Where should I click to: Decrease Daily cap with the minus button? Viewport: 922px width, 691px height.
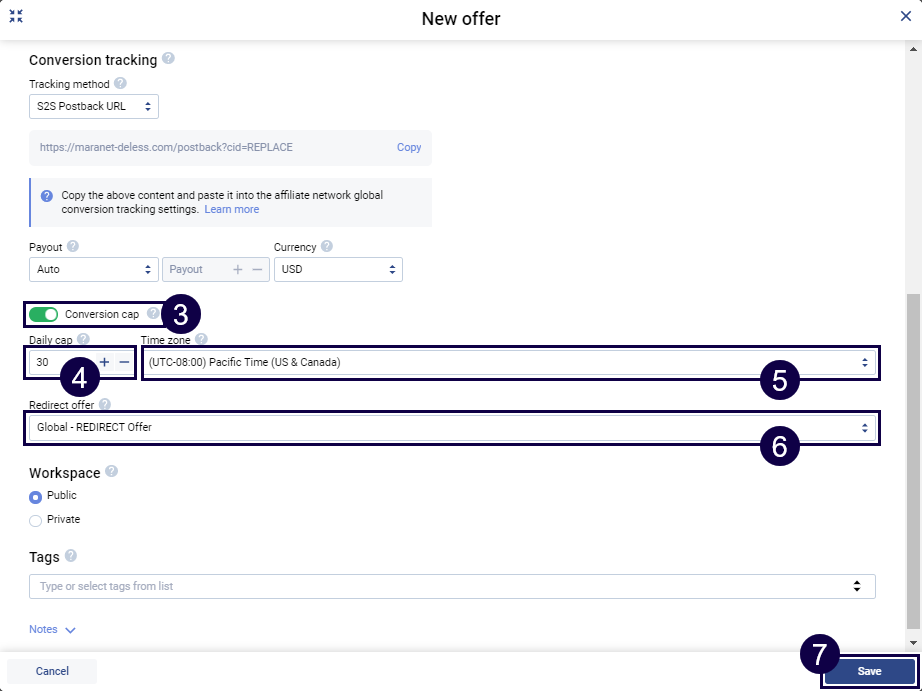click(124, 362)
